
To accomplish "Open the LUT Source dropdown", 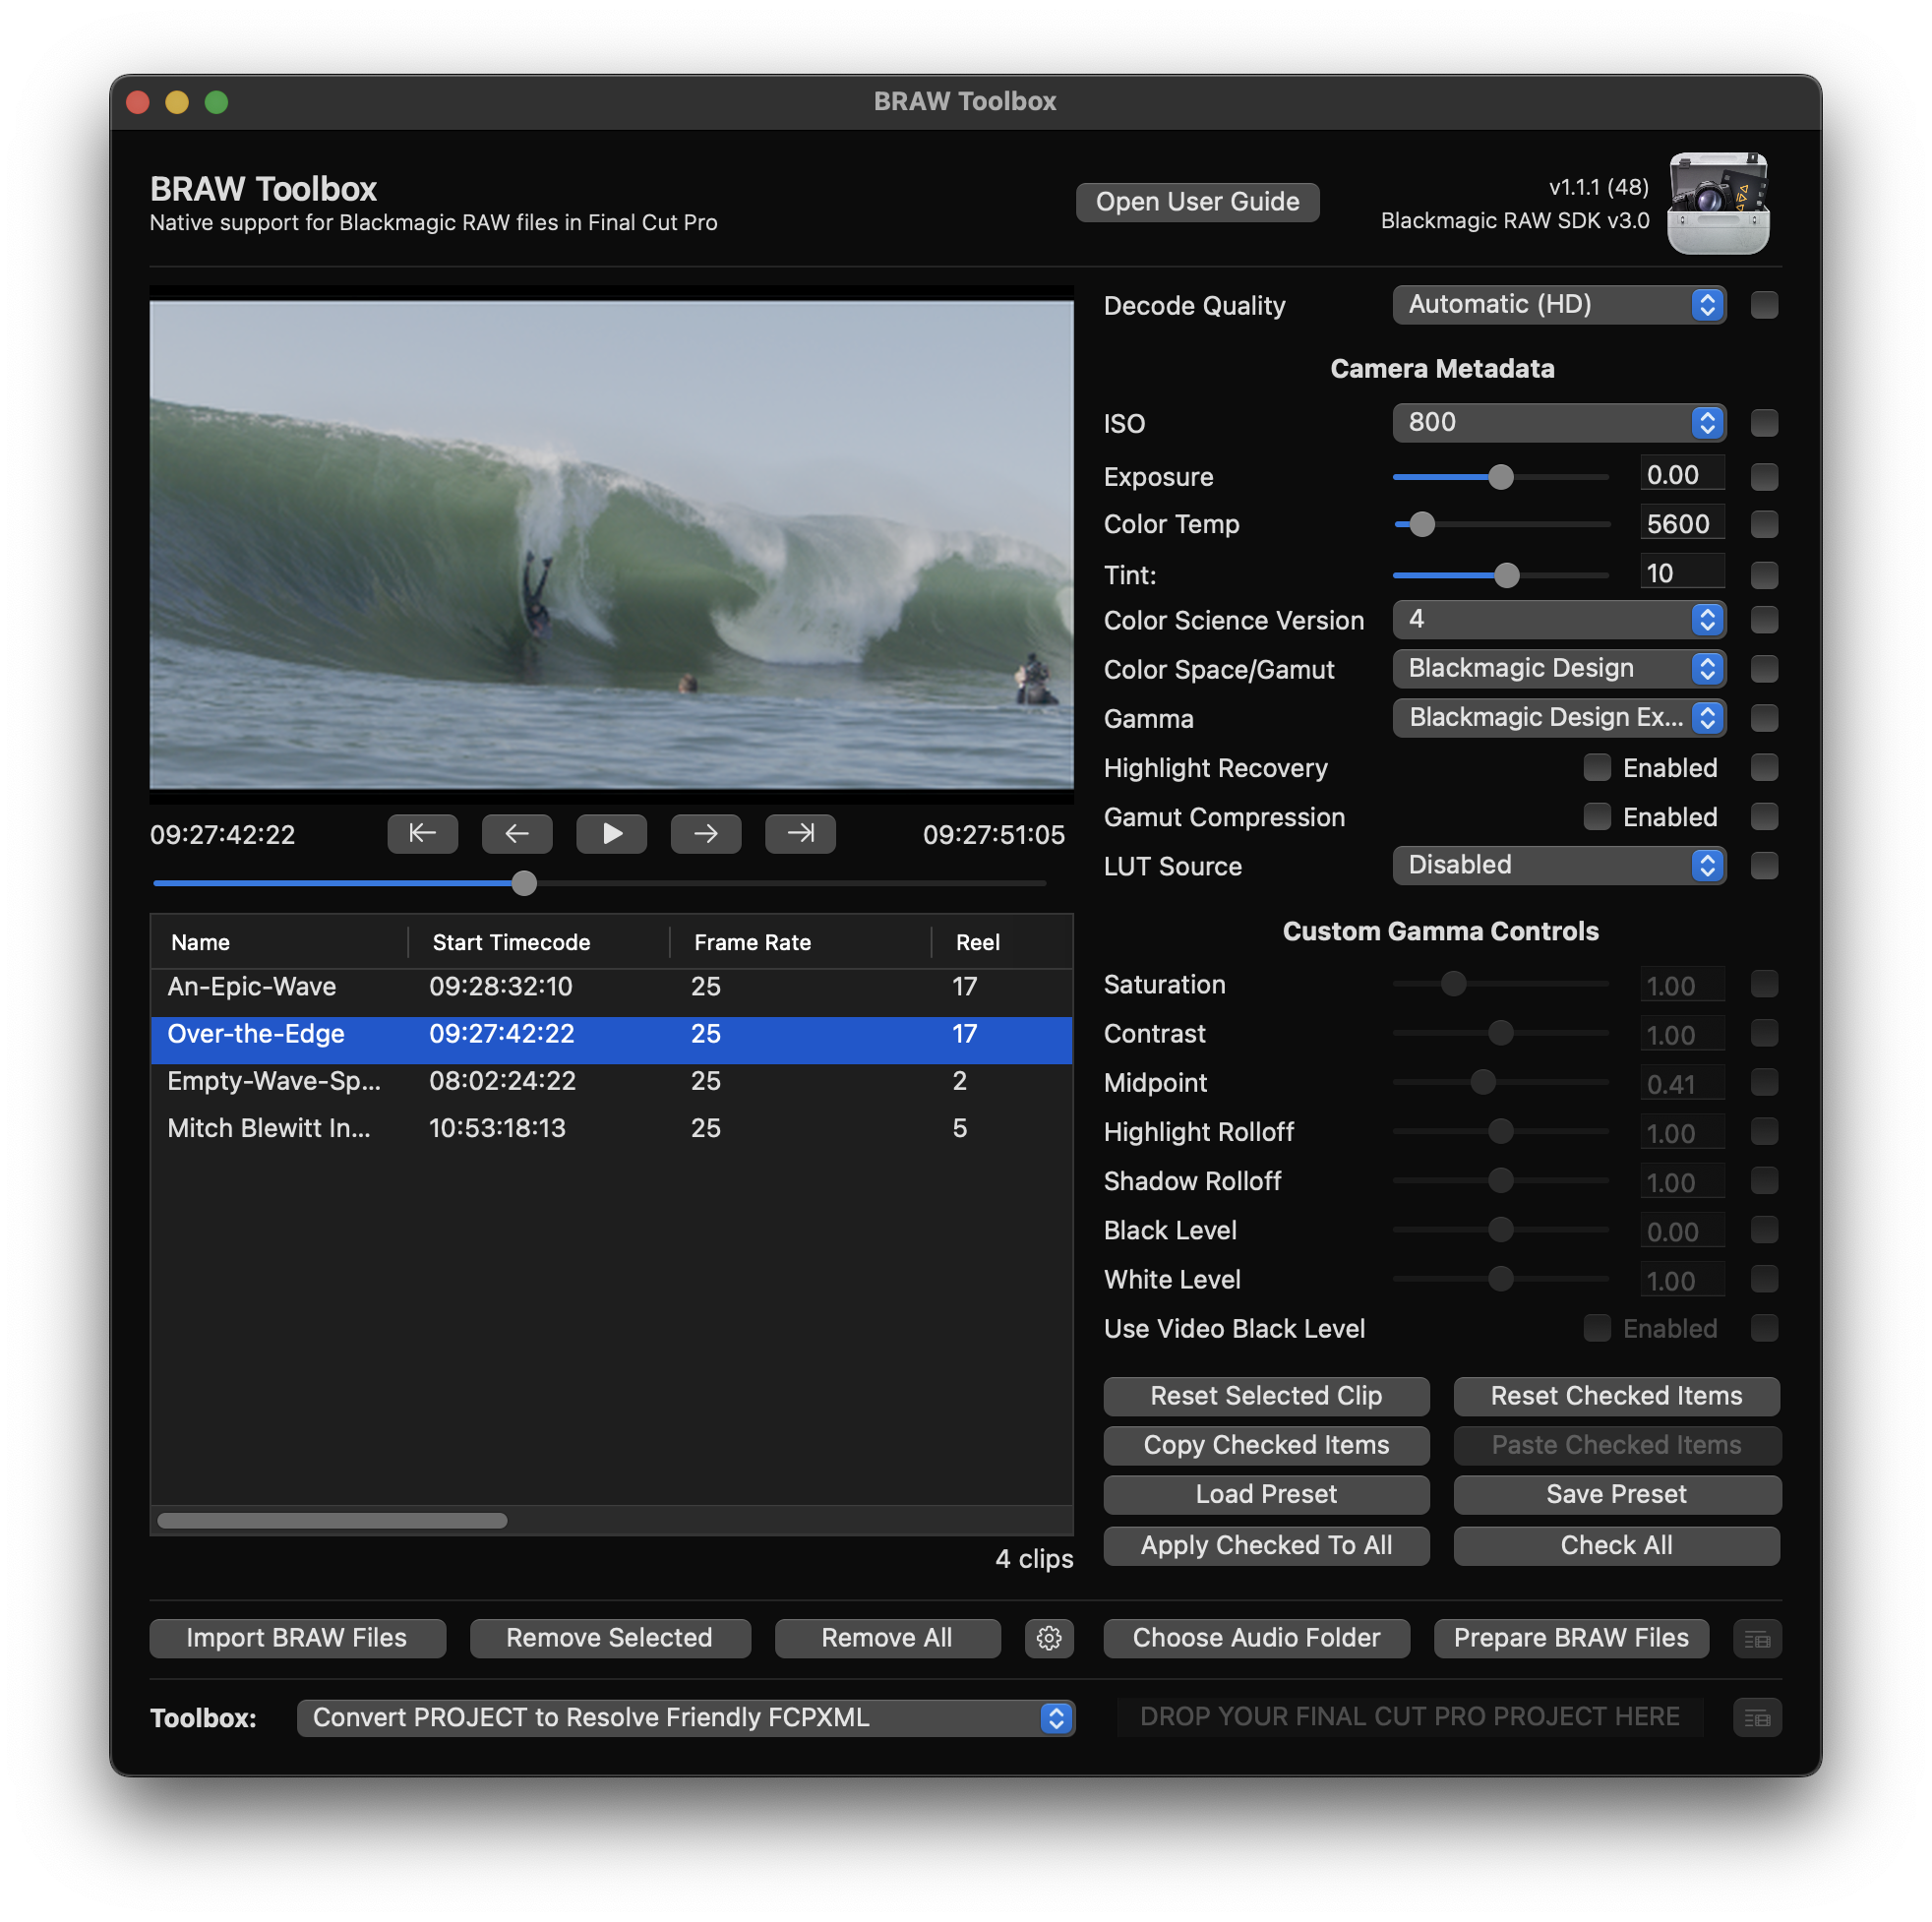I will pos(1558,865).
